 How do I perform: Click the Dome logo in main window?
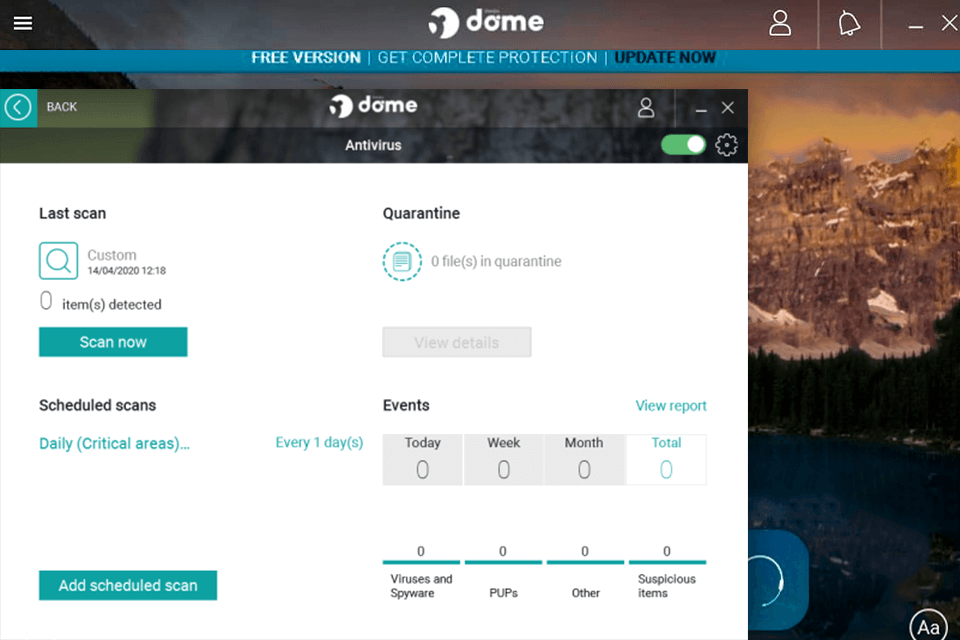(x=486, y=23)
